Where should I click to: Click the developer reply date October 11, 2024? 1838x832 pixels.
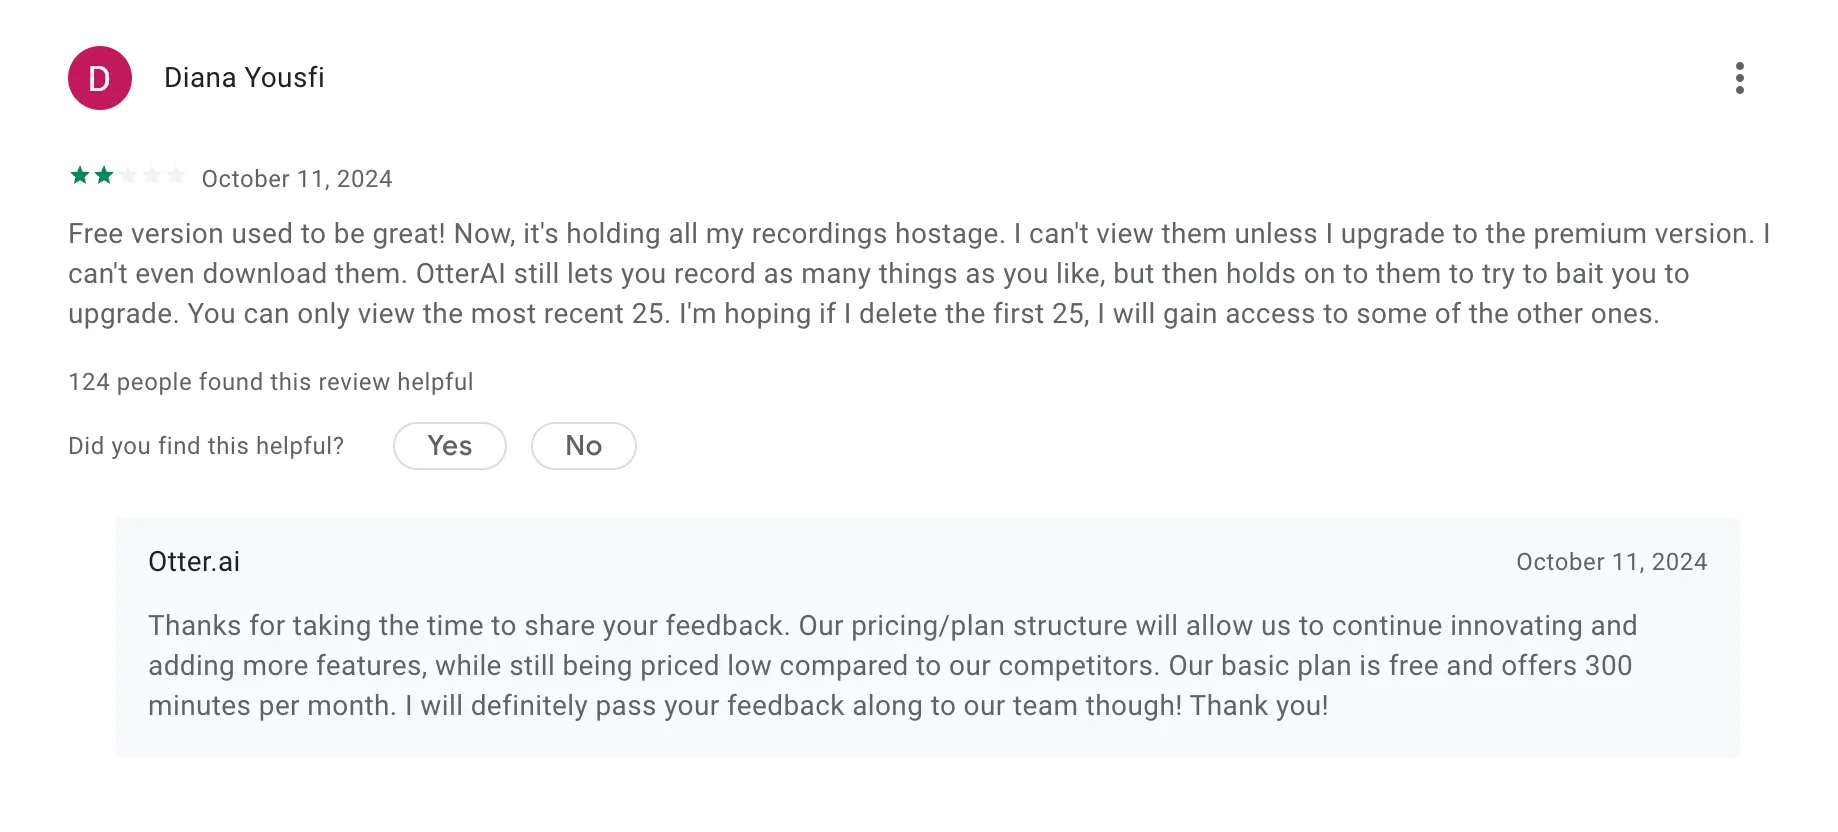coord(1612,562)
